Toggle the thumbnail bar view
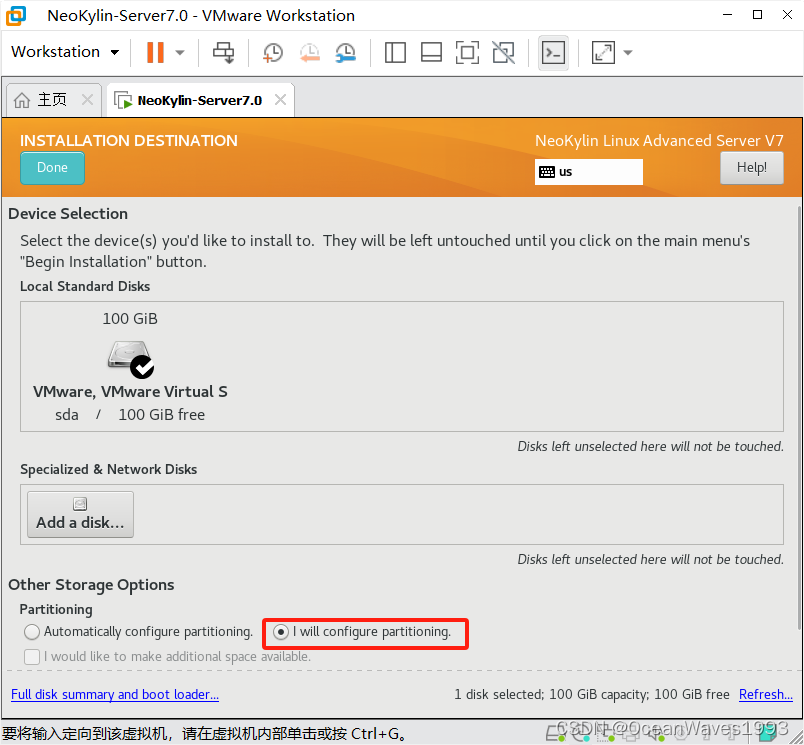 tap(431, 52)
